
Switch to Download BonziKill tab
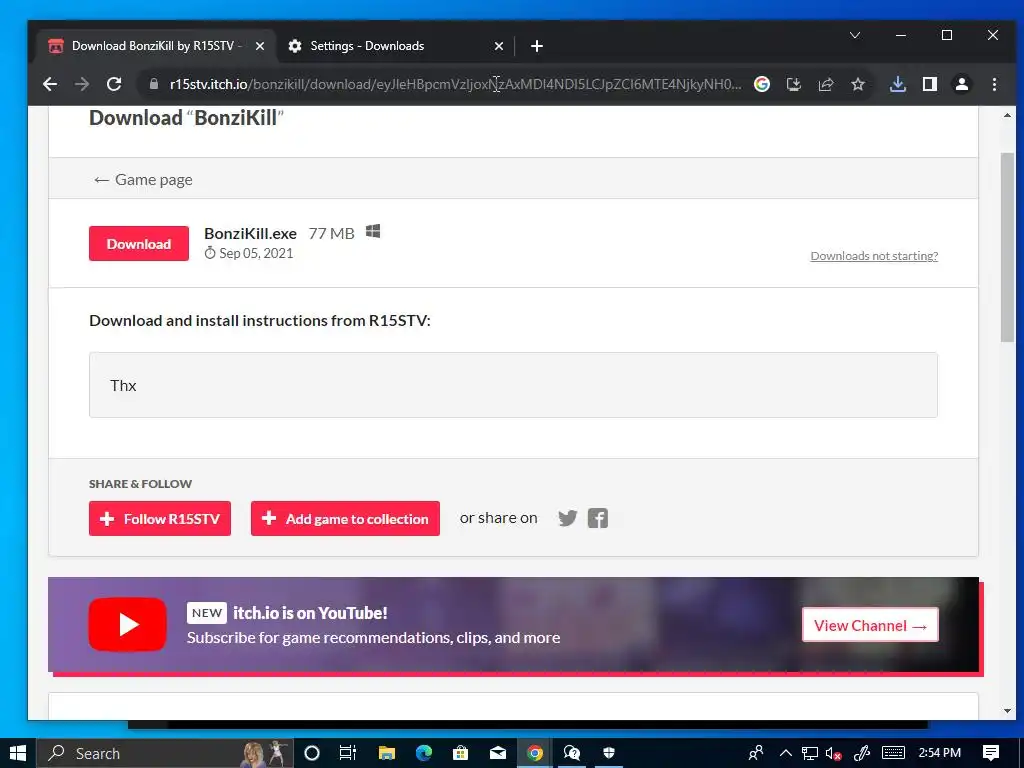tap(155, 46)
